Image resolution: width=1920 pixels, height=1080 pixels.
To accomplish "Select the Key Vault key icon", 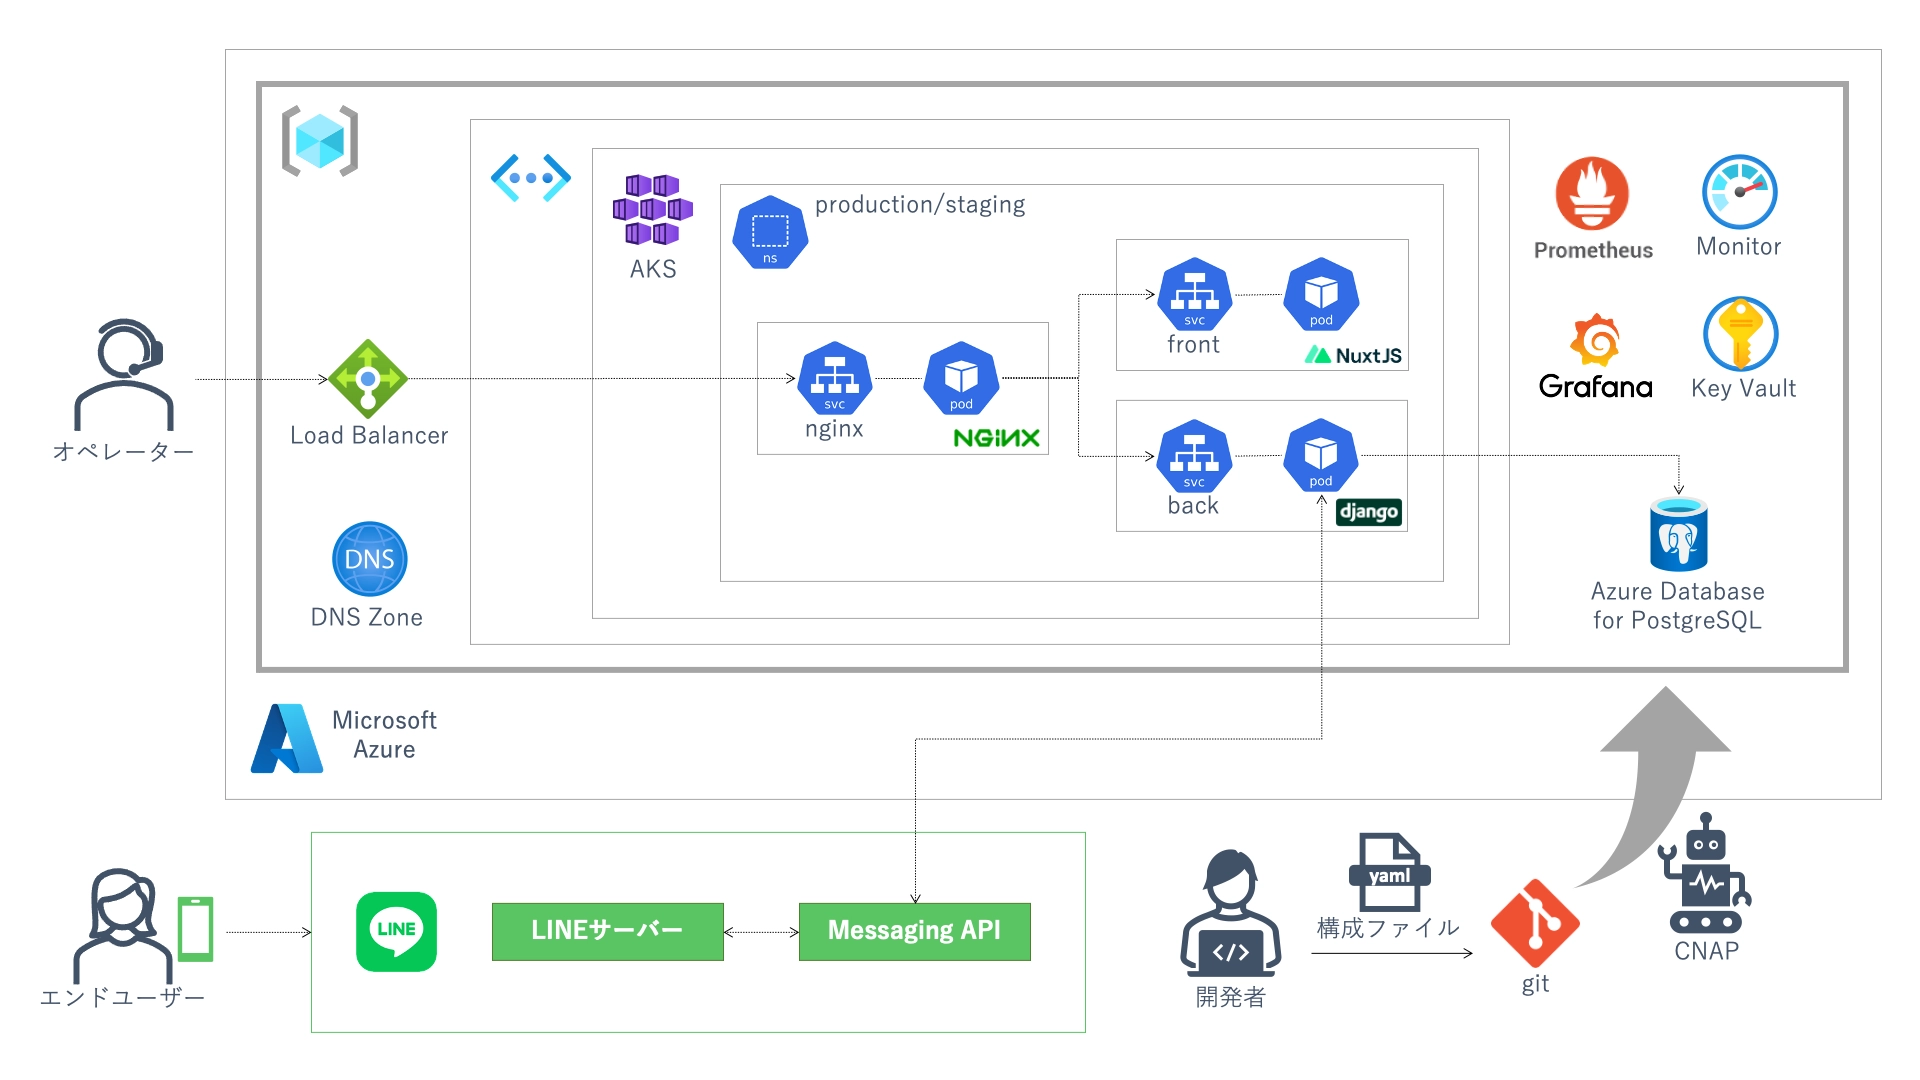I will pos(1740,335).
